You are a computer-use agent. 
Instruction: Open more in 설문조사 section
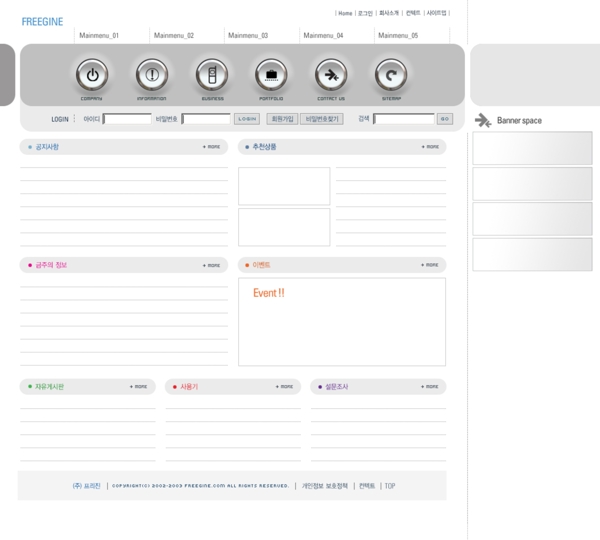(x=430, y=387)
